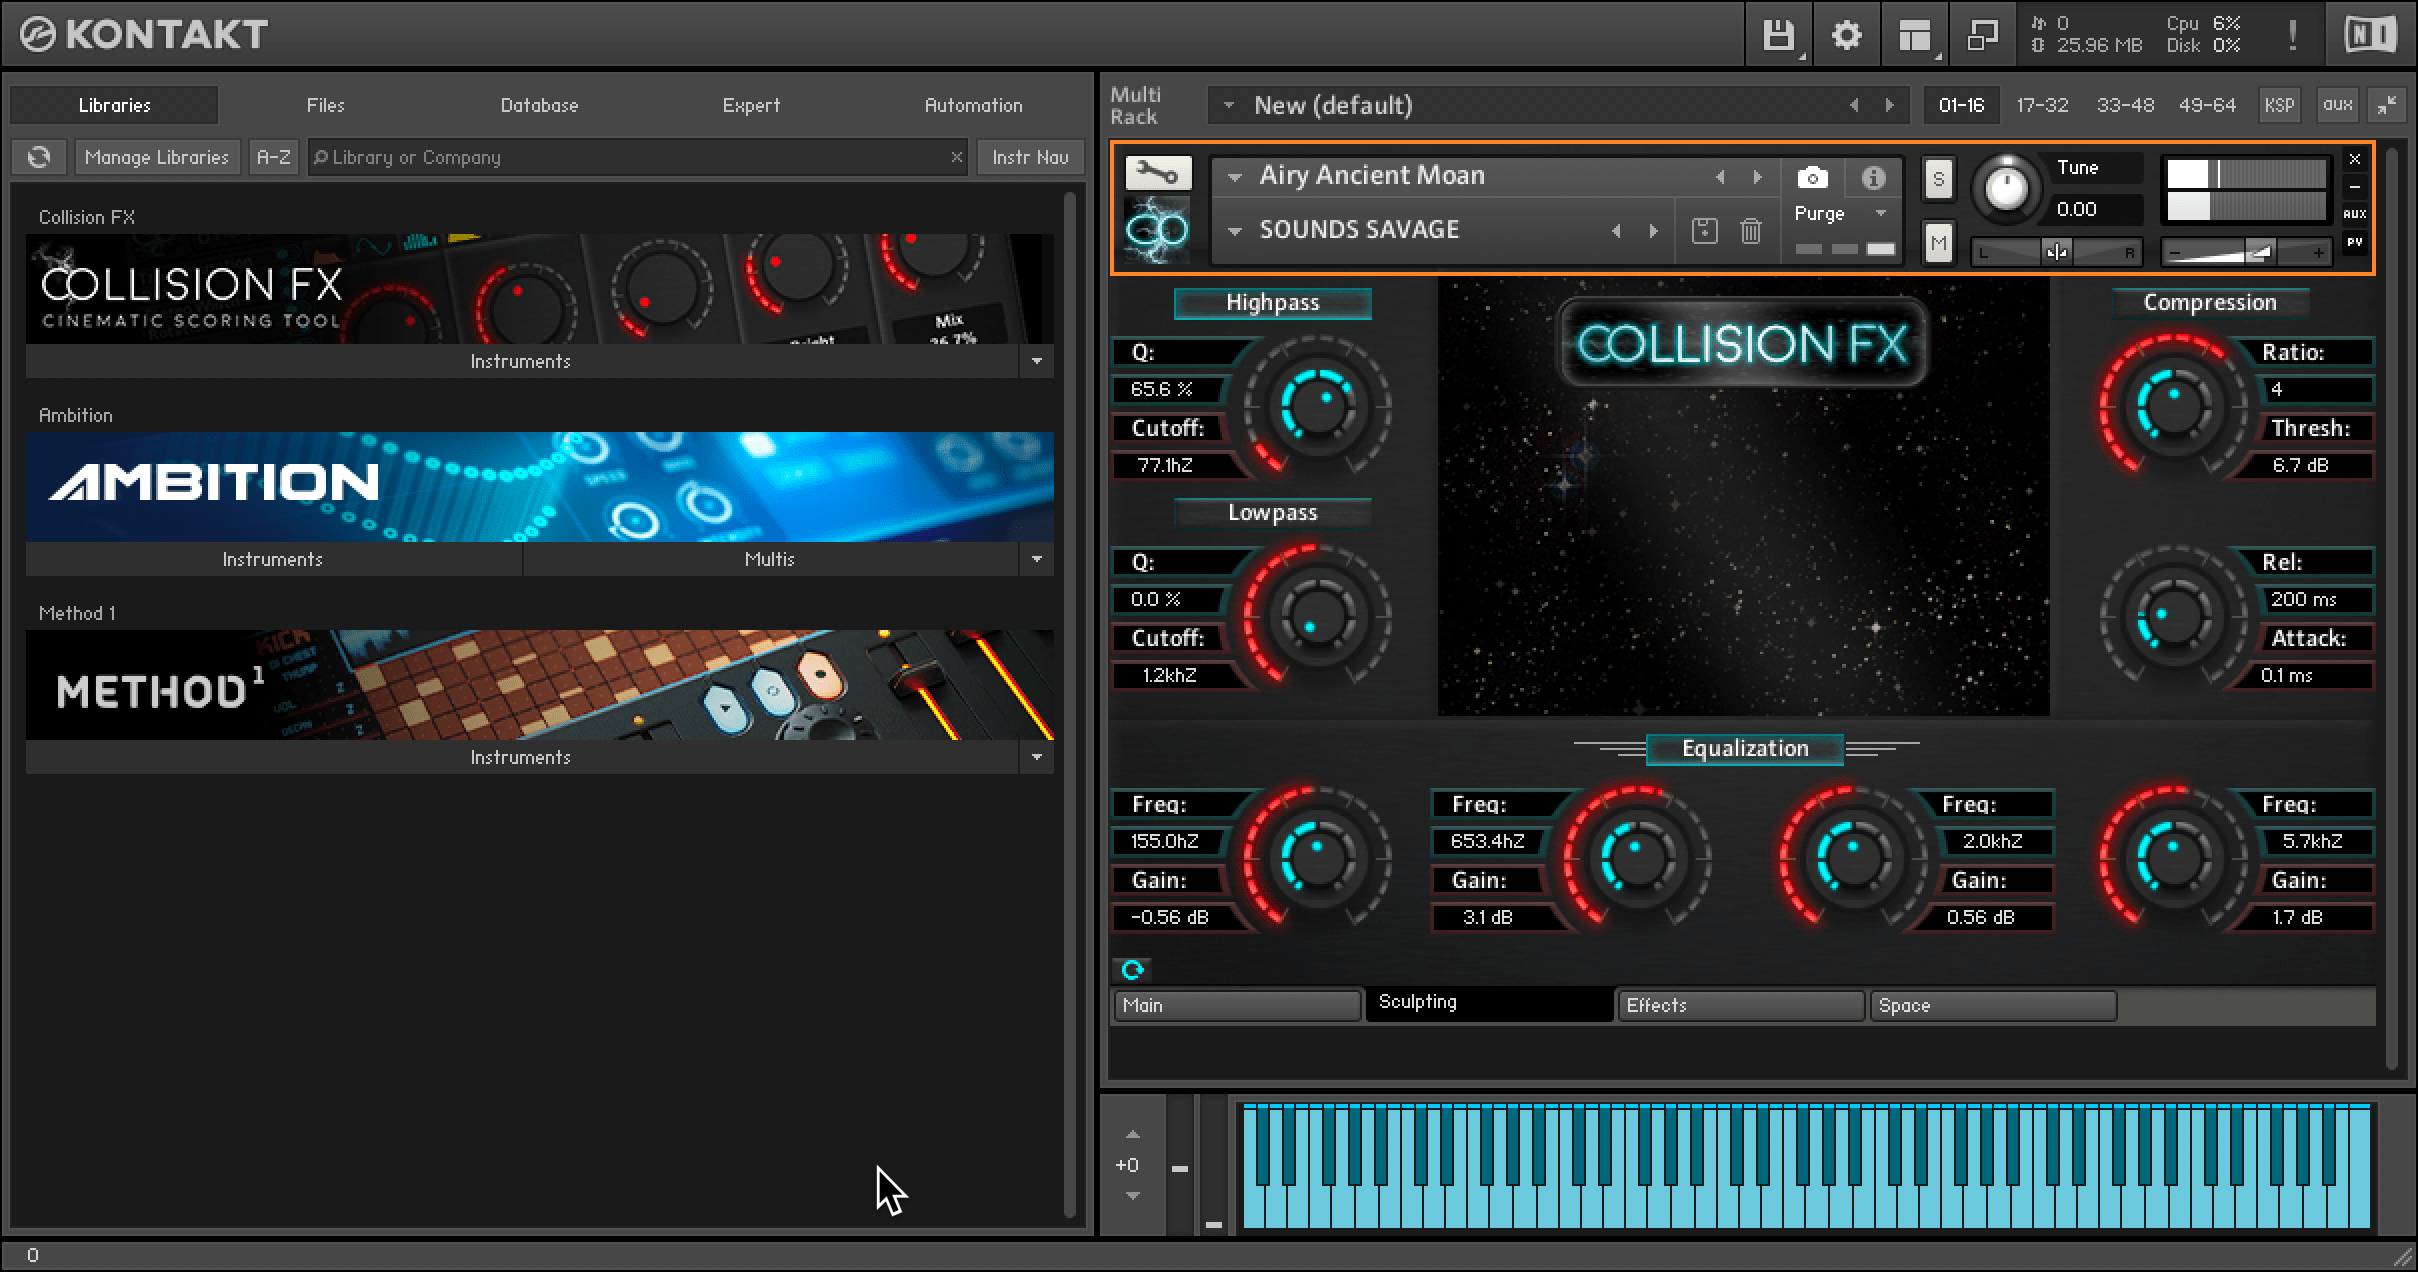Viewport: 2418px width, 1272px height.
Task: Click the keyboard octave up arrow
Action: 1132,1134
